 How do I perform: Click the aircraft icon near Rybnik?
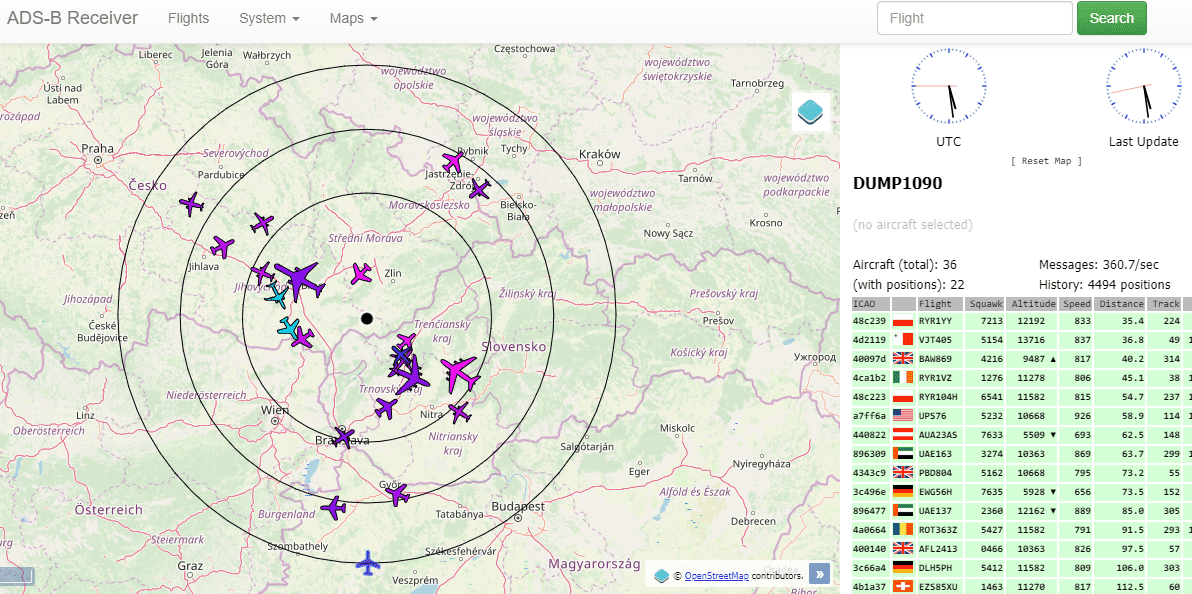click(x=453, y=162)
